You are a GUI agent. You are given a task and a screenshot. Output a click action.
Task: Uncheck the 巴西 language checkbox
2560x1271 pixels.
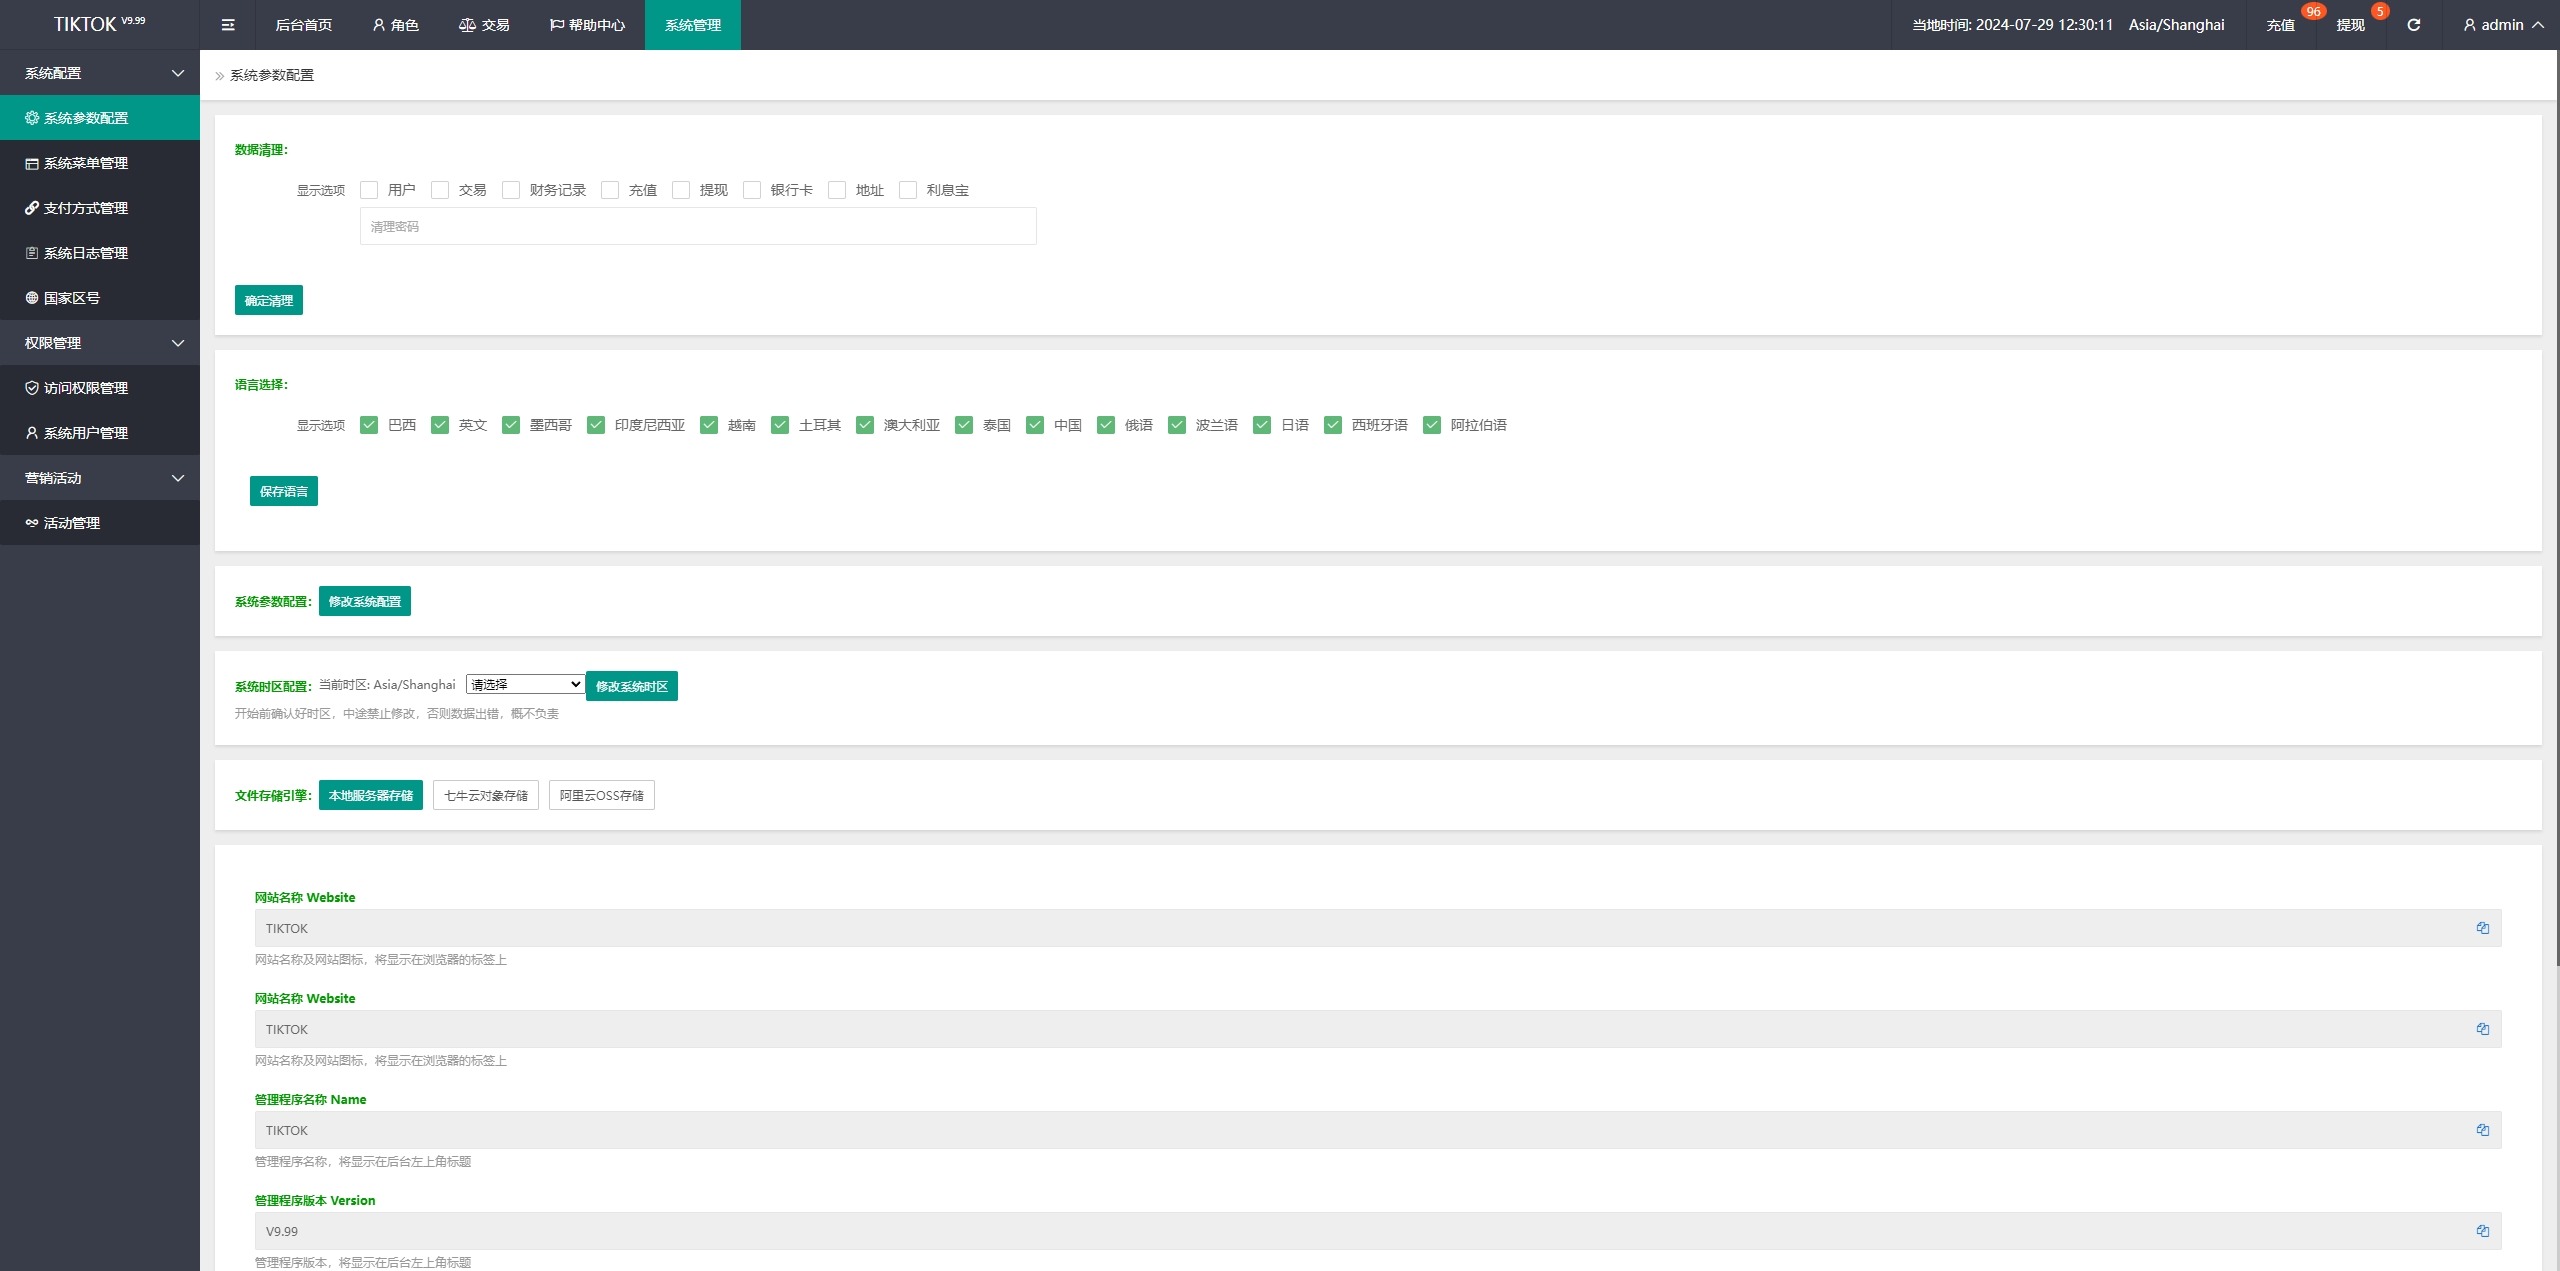369,425
